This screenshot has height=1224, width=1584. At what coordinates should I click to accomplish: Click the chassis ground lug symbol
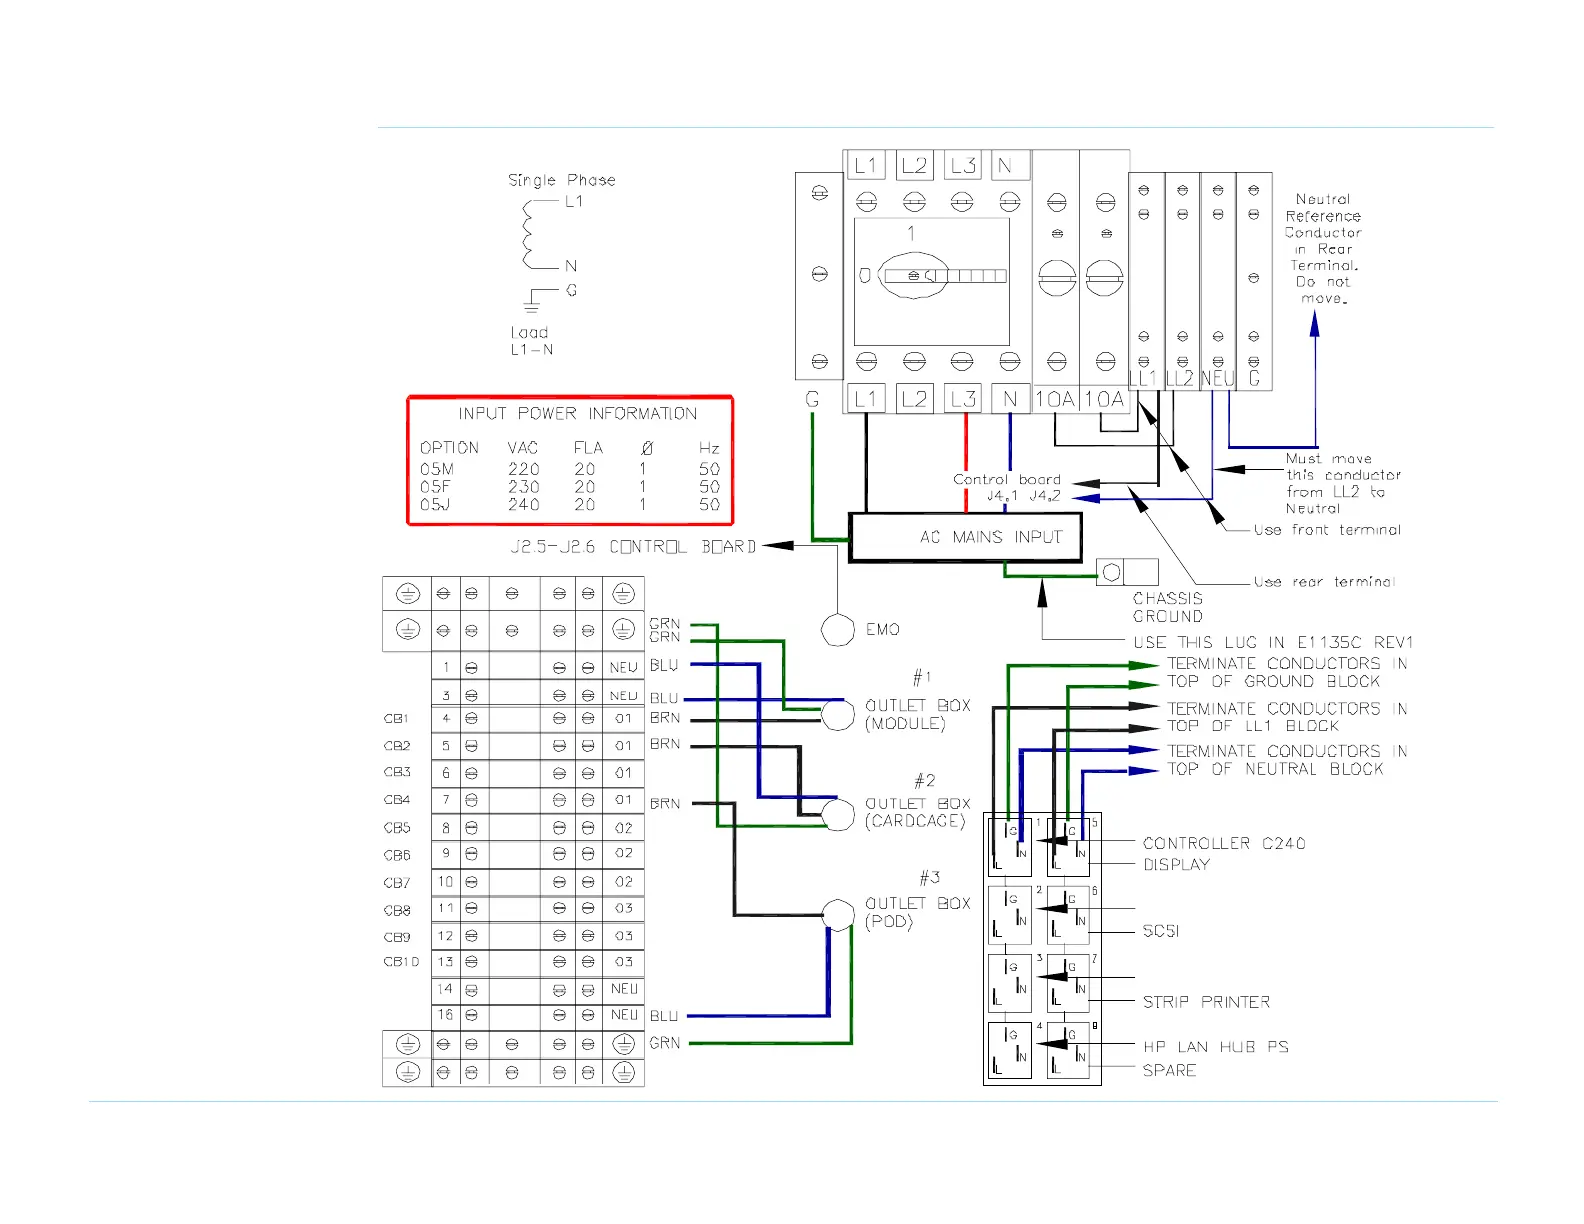[1127, 573]
